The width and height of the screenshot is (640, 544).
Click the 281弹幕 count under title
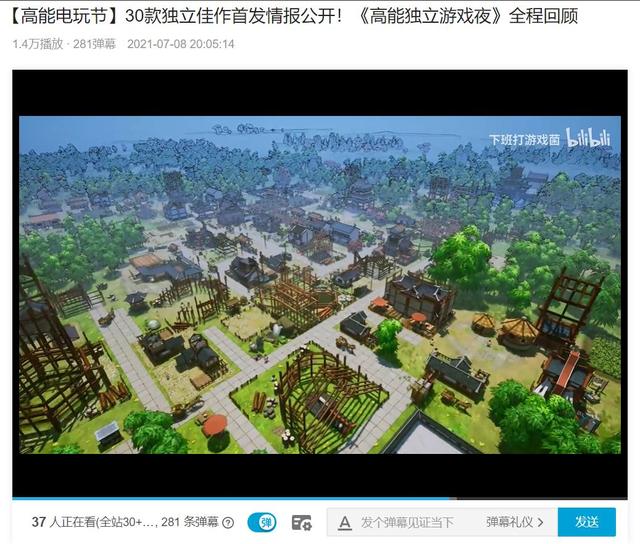pyautogui.click(x=94, y=44)
